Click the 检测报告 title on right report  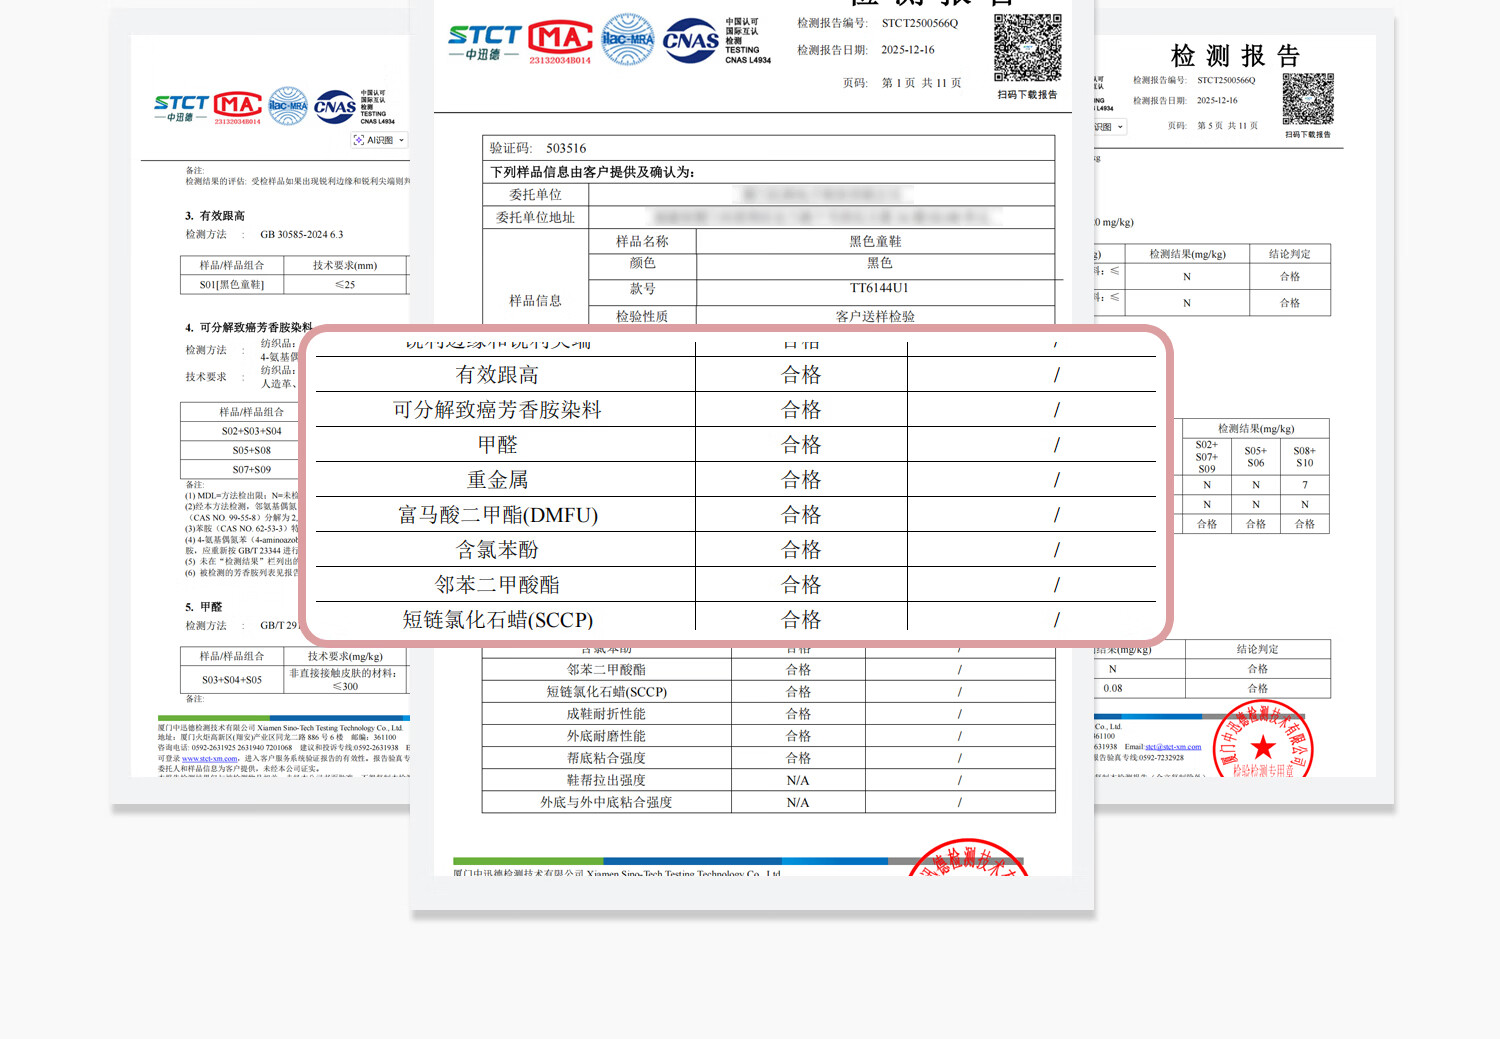pyautogui.click(x=1235, y=56)
